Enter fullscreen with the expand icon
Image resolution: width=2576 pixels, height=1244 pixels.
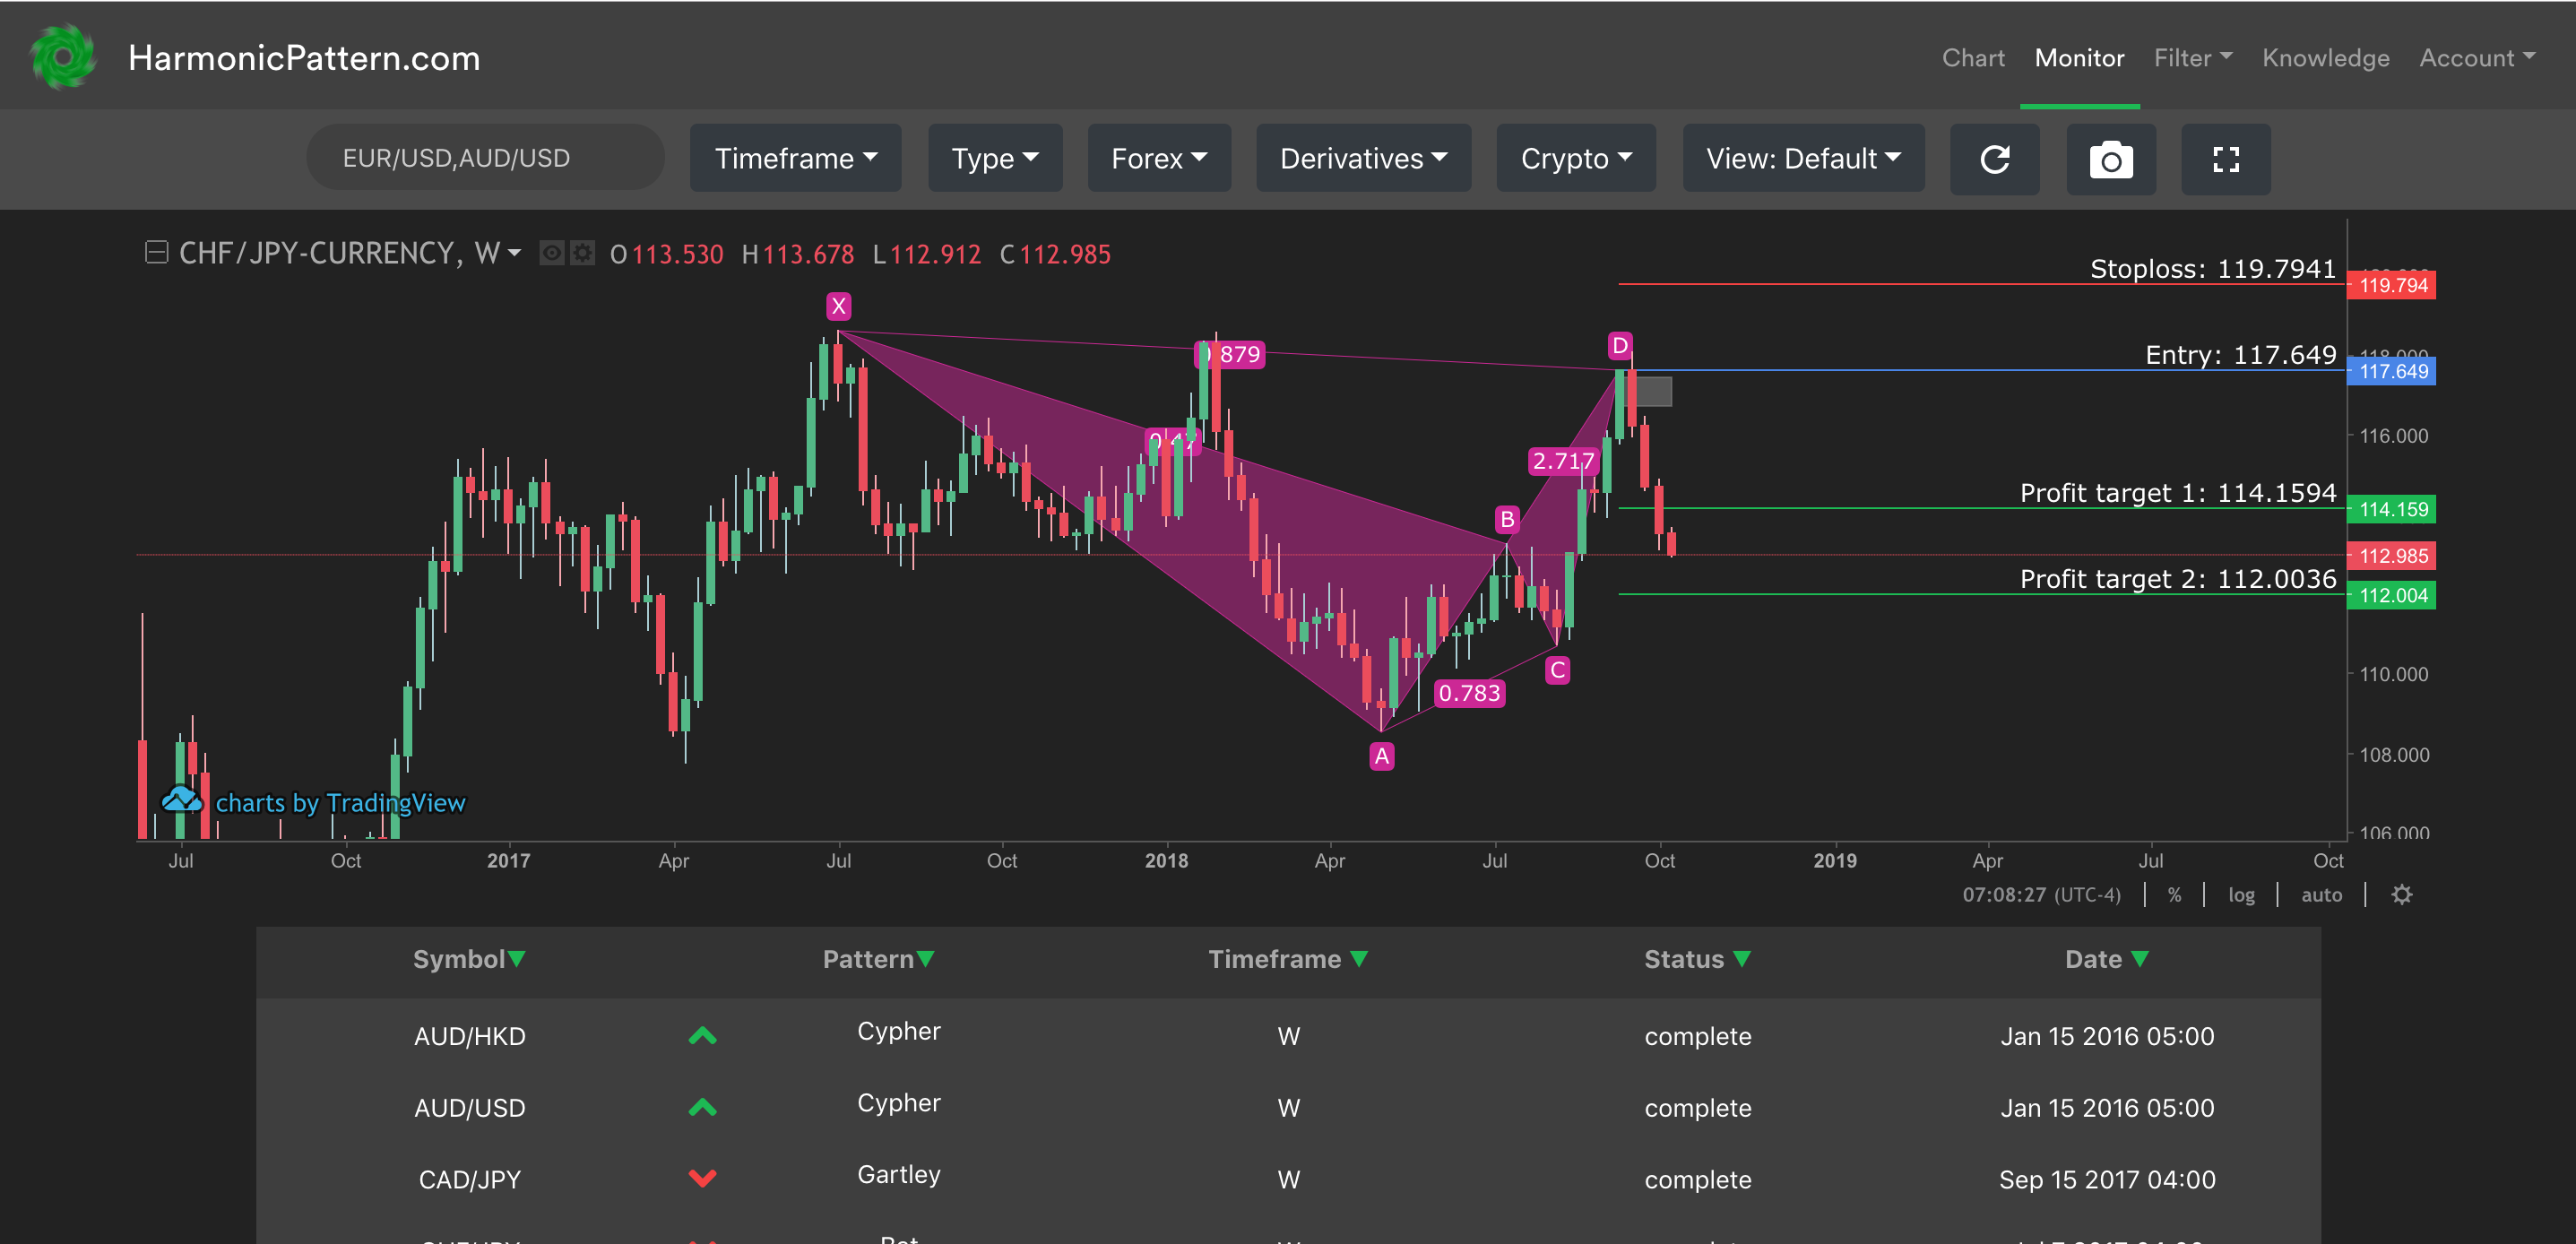pos(2226,159)
